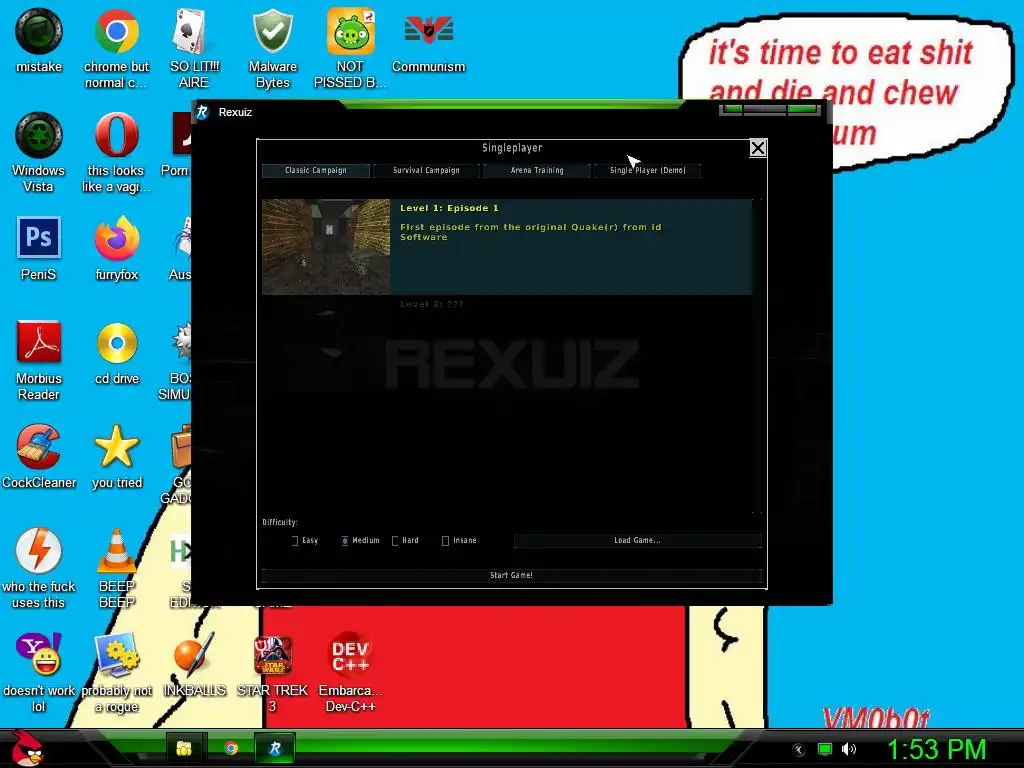Open the volume speaker tray icon

(x=848, y=749)
